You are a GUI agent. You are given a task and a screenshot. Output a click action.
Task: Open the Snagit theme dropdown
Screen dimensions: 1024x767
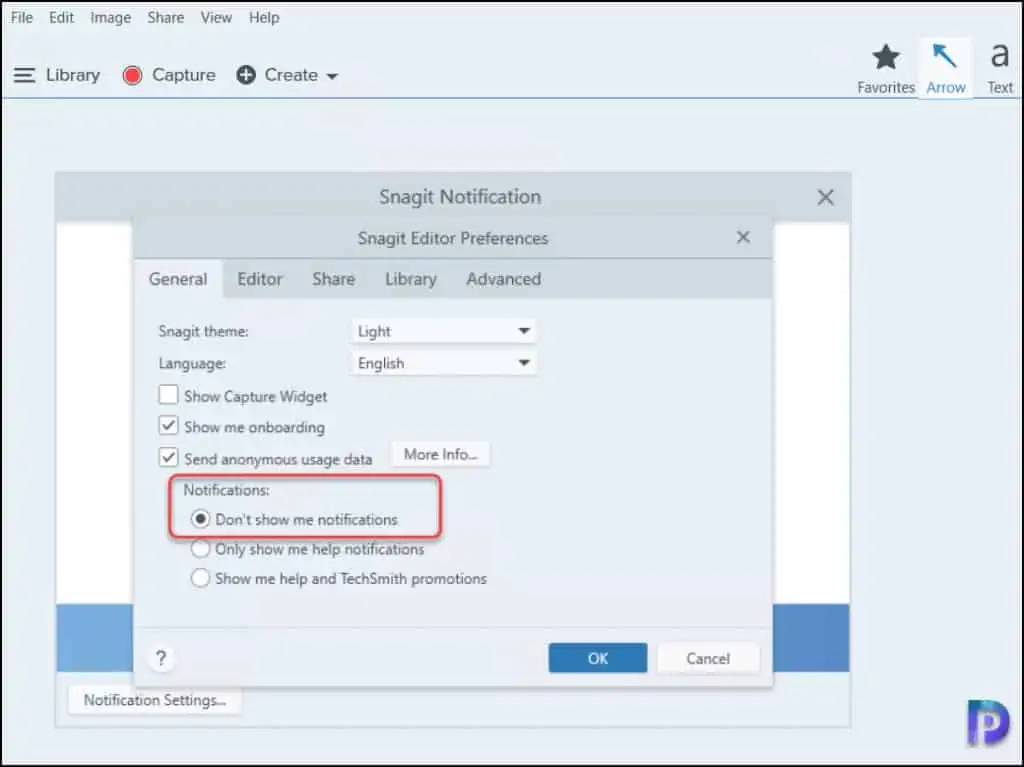[x=444, y=331]
